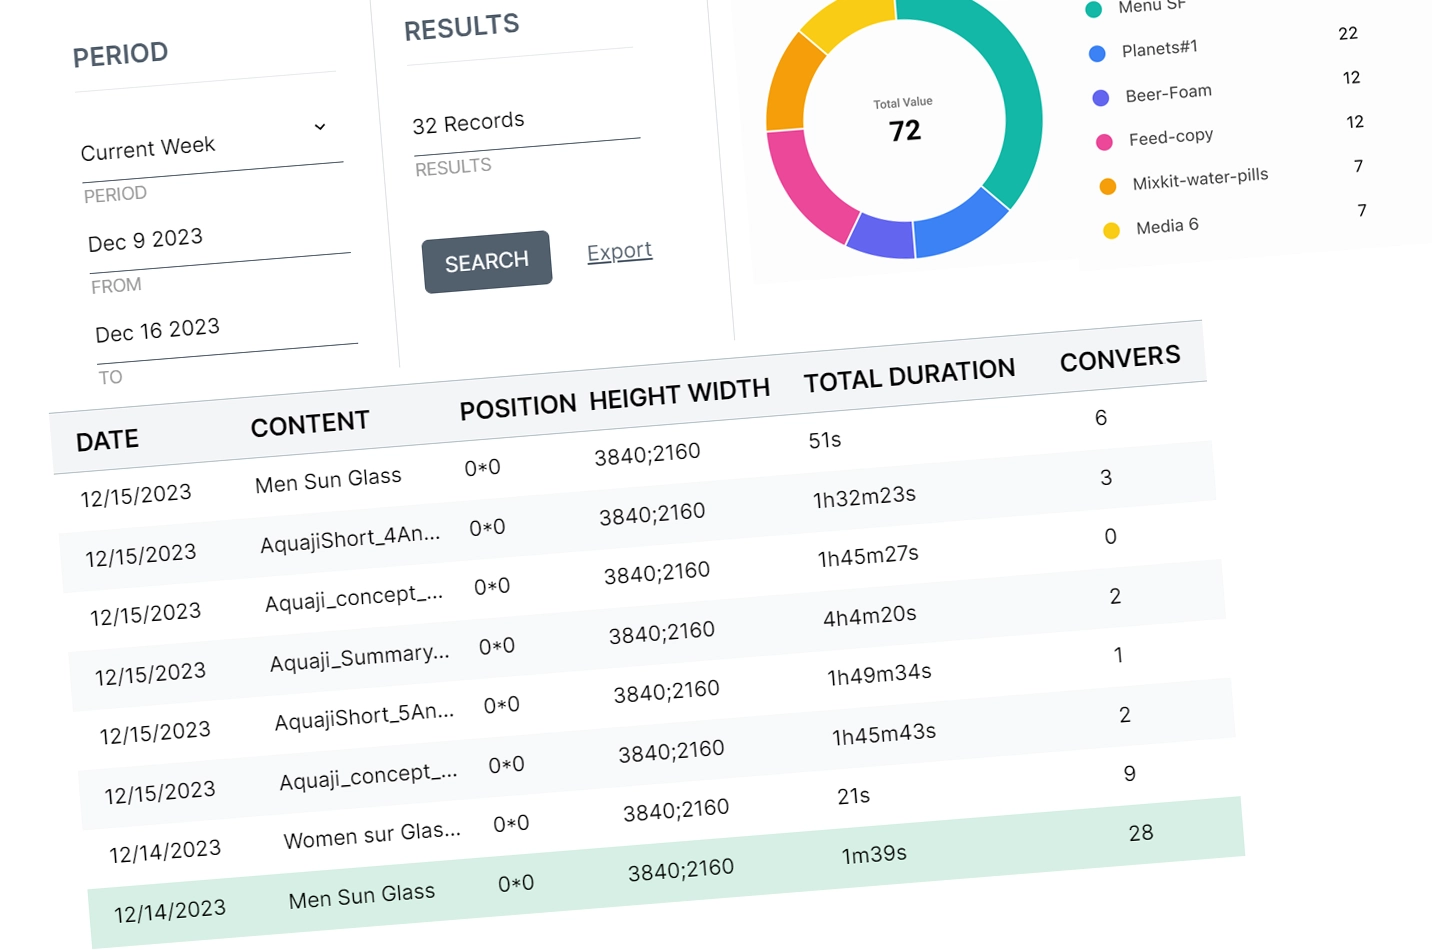
Task: Click the Mixkit-water-pills orange legend dot
Action: point(1108,186)
